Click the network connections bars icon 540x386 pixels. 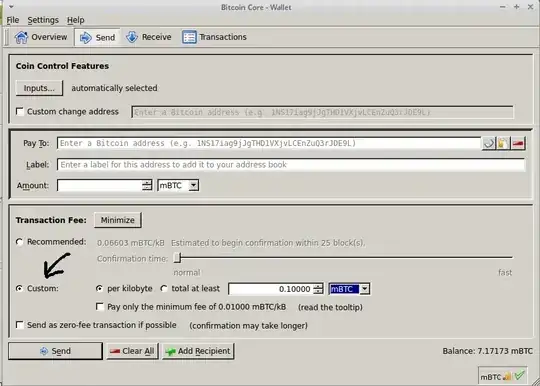click(507, 377)
